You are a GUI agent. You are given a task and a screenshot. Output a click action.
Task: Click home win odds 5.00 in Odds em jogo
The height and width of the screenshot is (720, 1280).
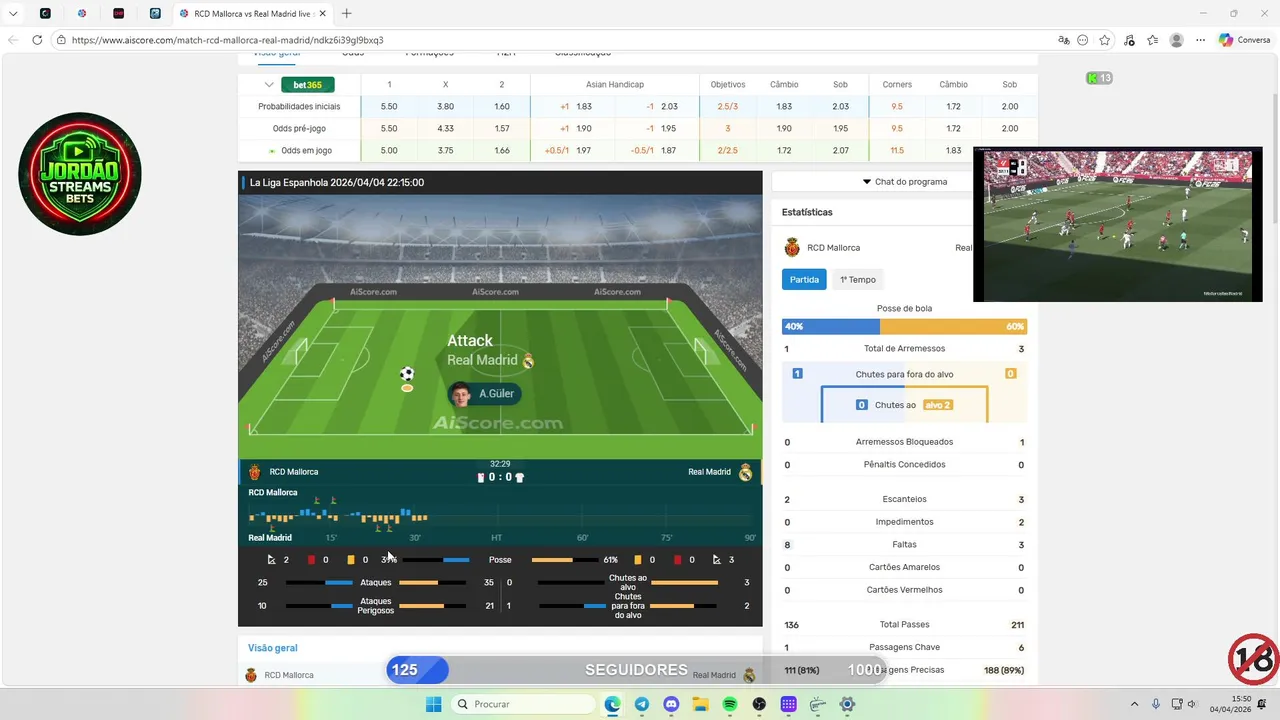pos(389,151)
